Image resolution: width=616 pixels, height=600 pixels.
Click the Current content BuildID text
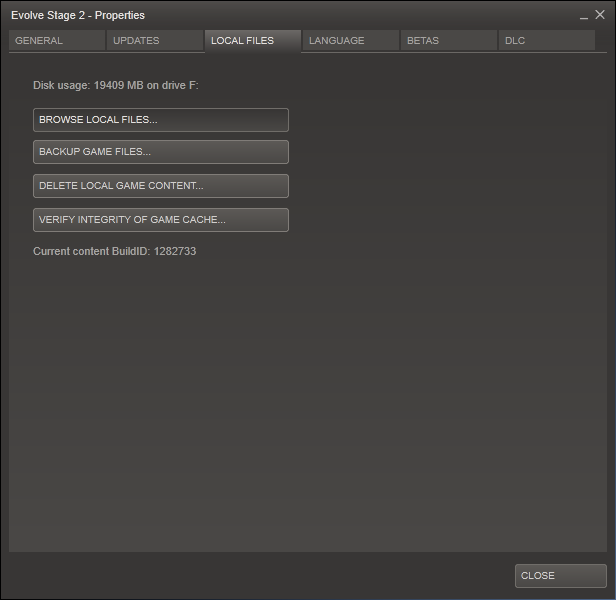[114, 251]
